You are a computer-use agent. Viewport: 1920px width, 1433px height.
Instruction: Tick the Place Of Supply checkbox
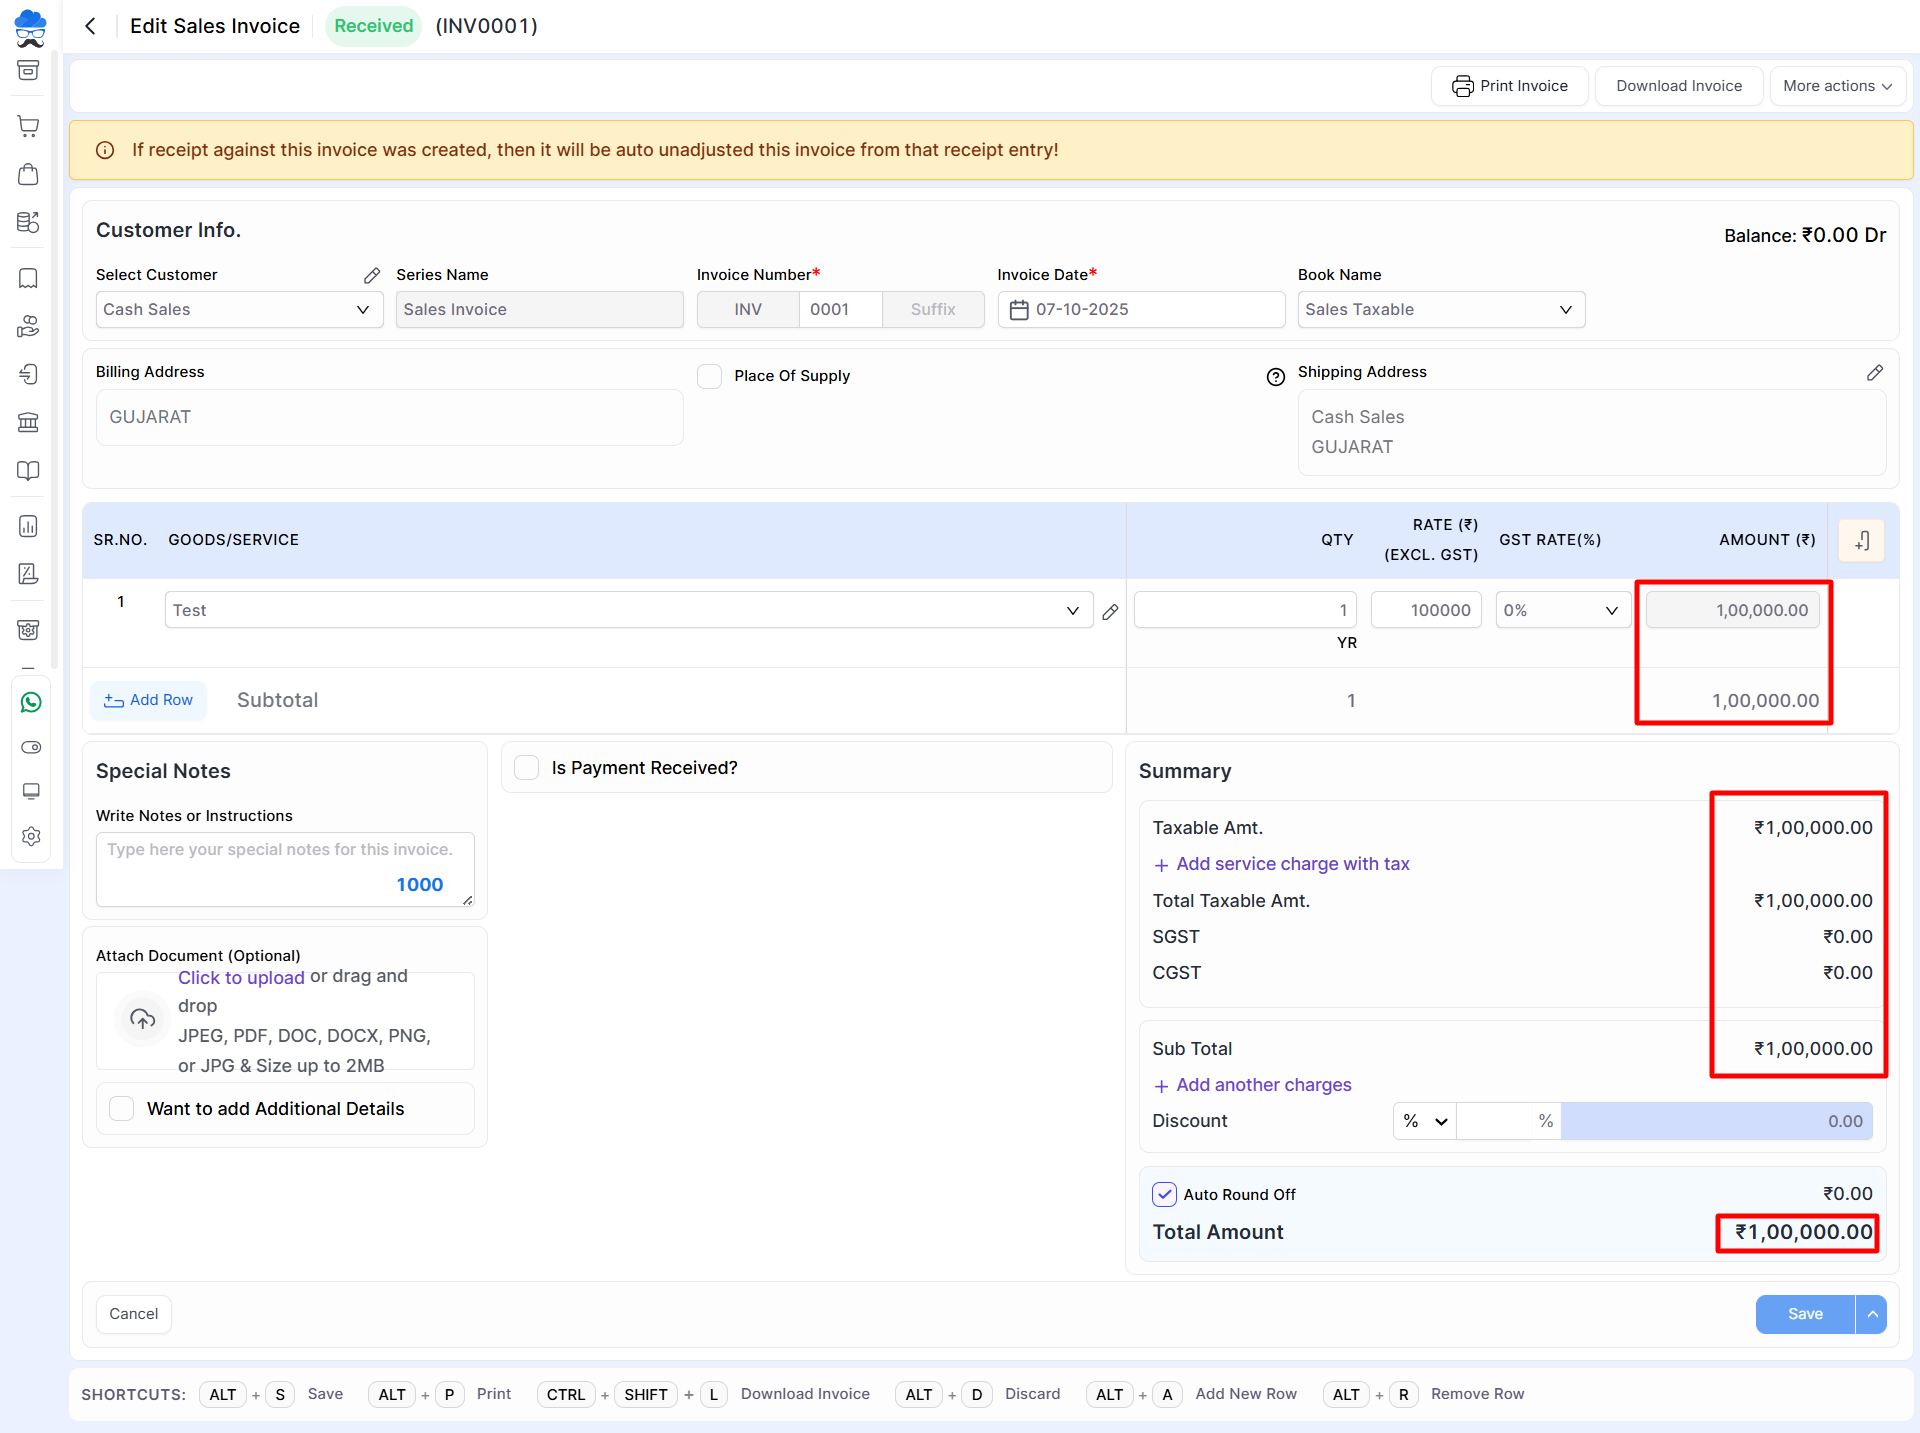709,376
